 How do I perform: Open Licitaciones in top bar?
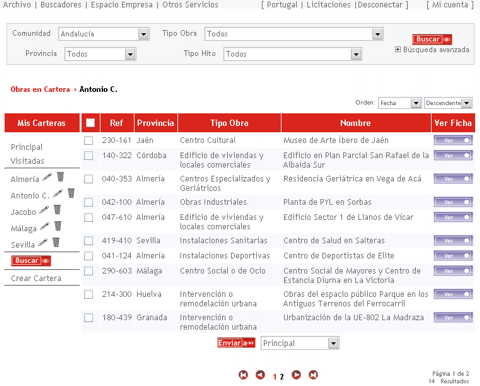(328, 5)
